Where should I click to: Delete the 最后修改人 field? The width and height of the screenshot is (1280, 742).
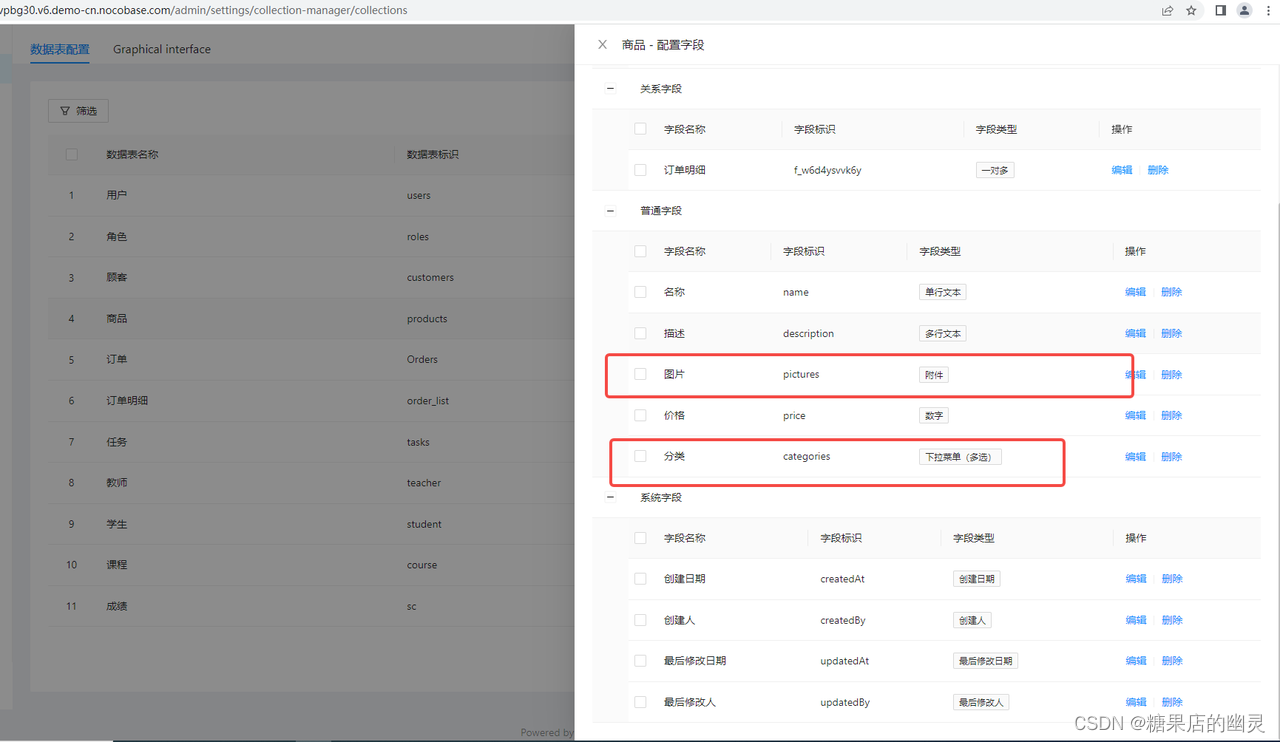tap(1172, 702)
